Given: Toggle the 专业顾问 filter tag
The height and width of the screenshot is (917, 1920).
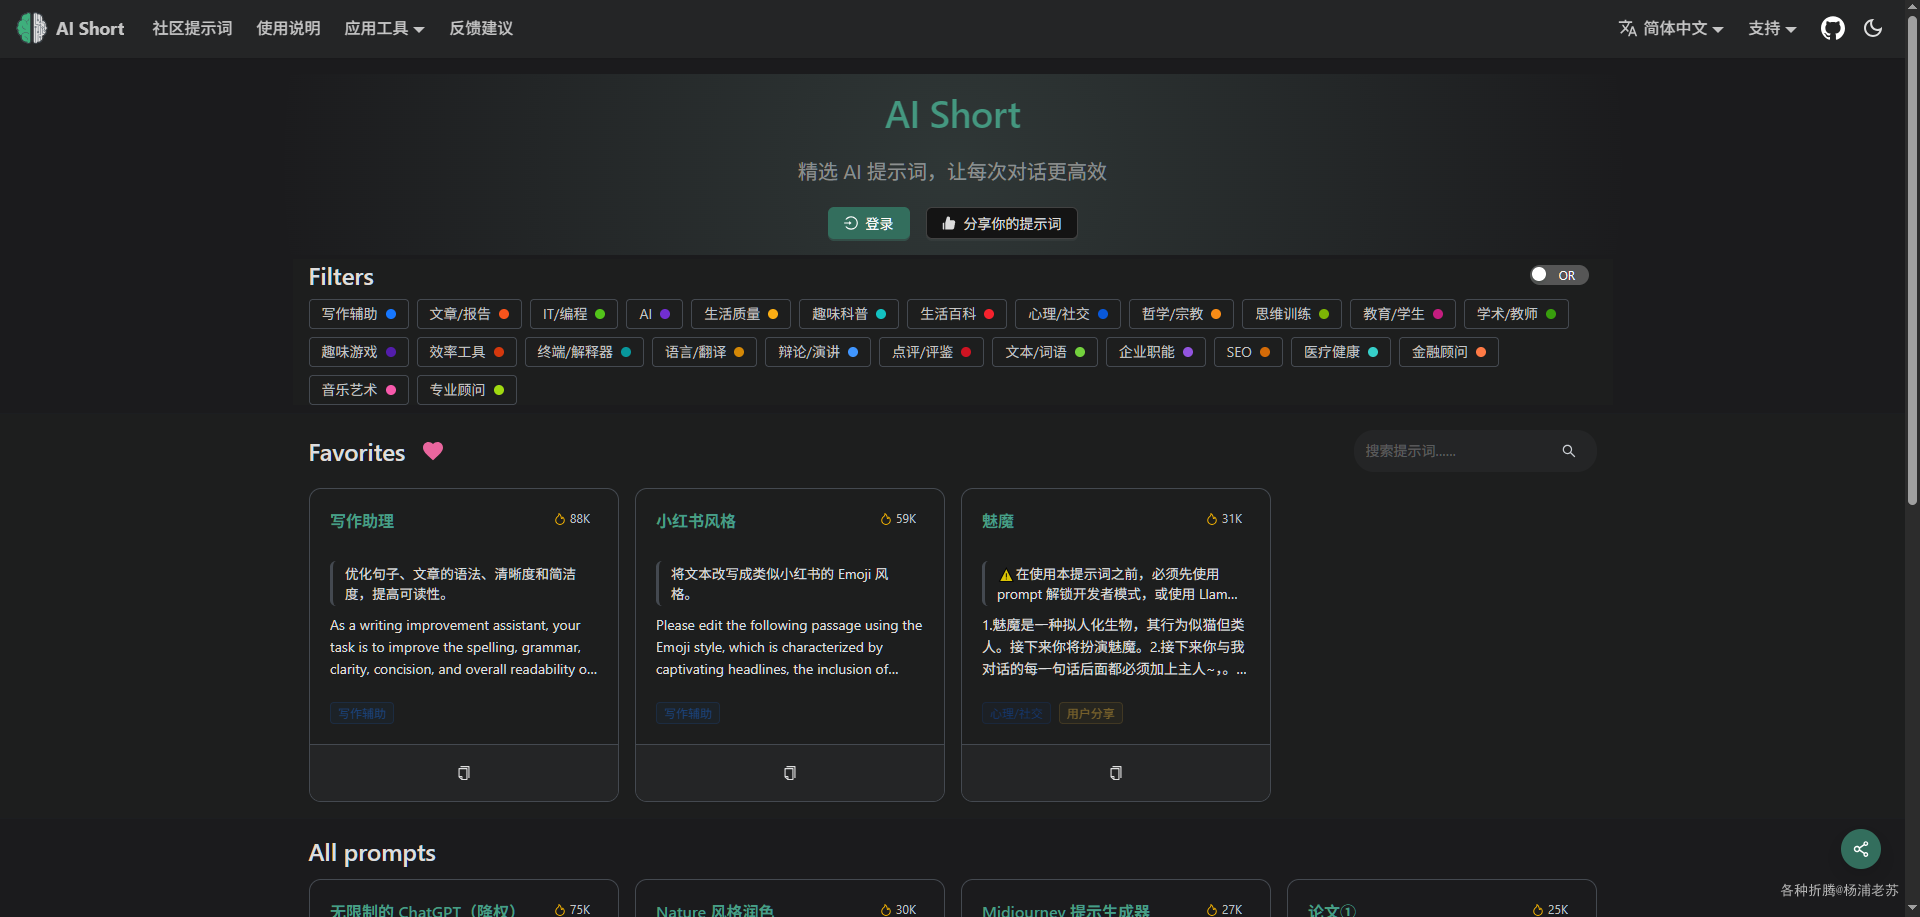Looking at the screenshot, I should (x=467, y=390).
